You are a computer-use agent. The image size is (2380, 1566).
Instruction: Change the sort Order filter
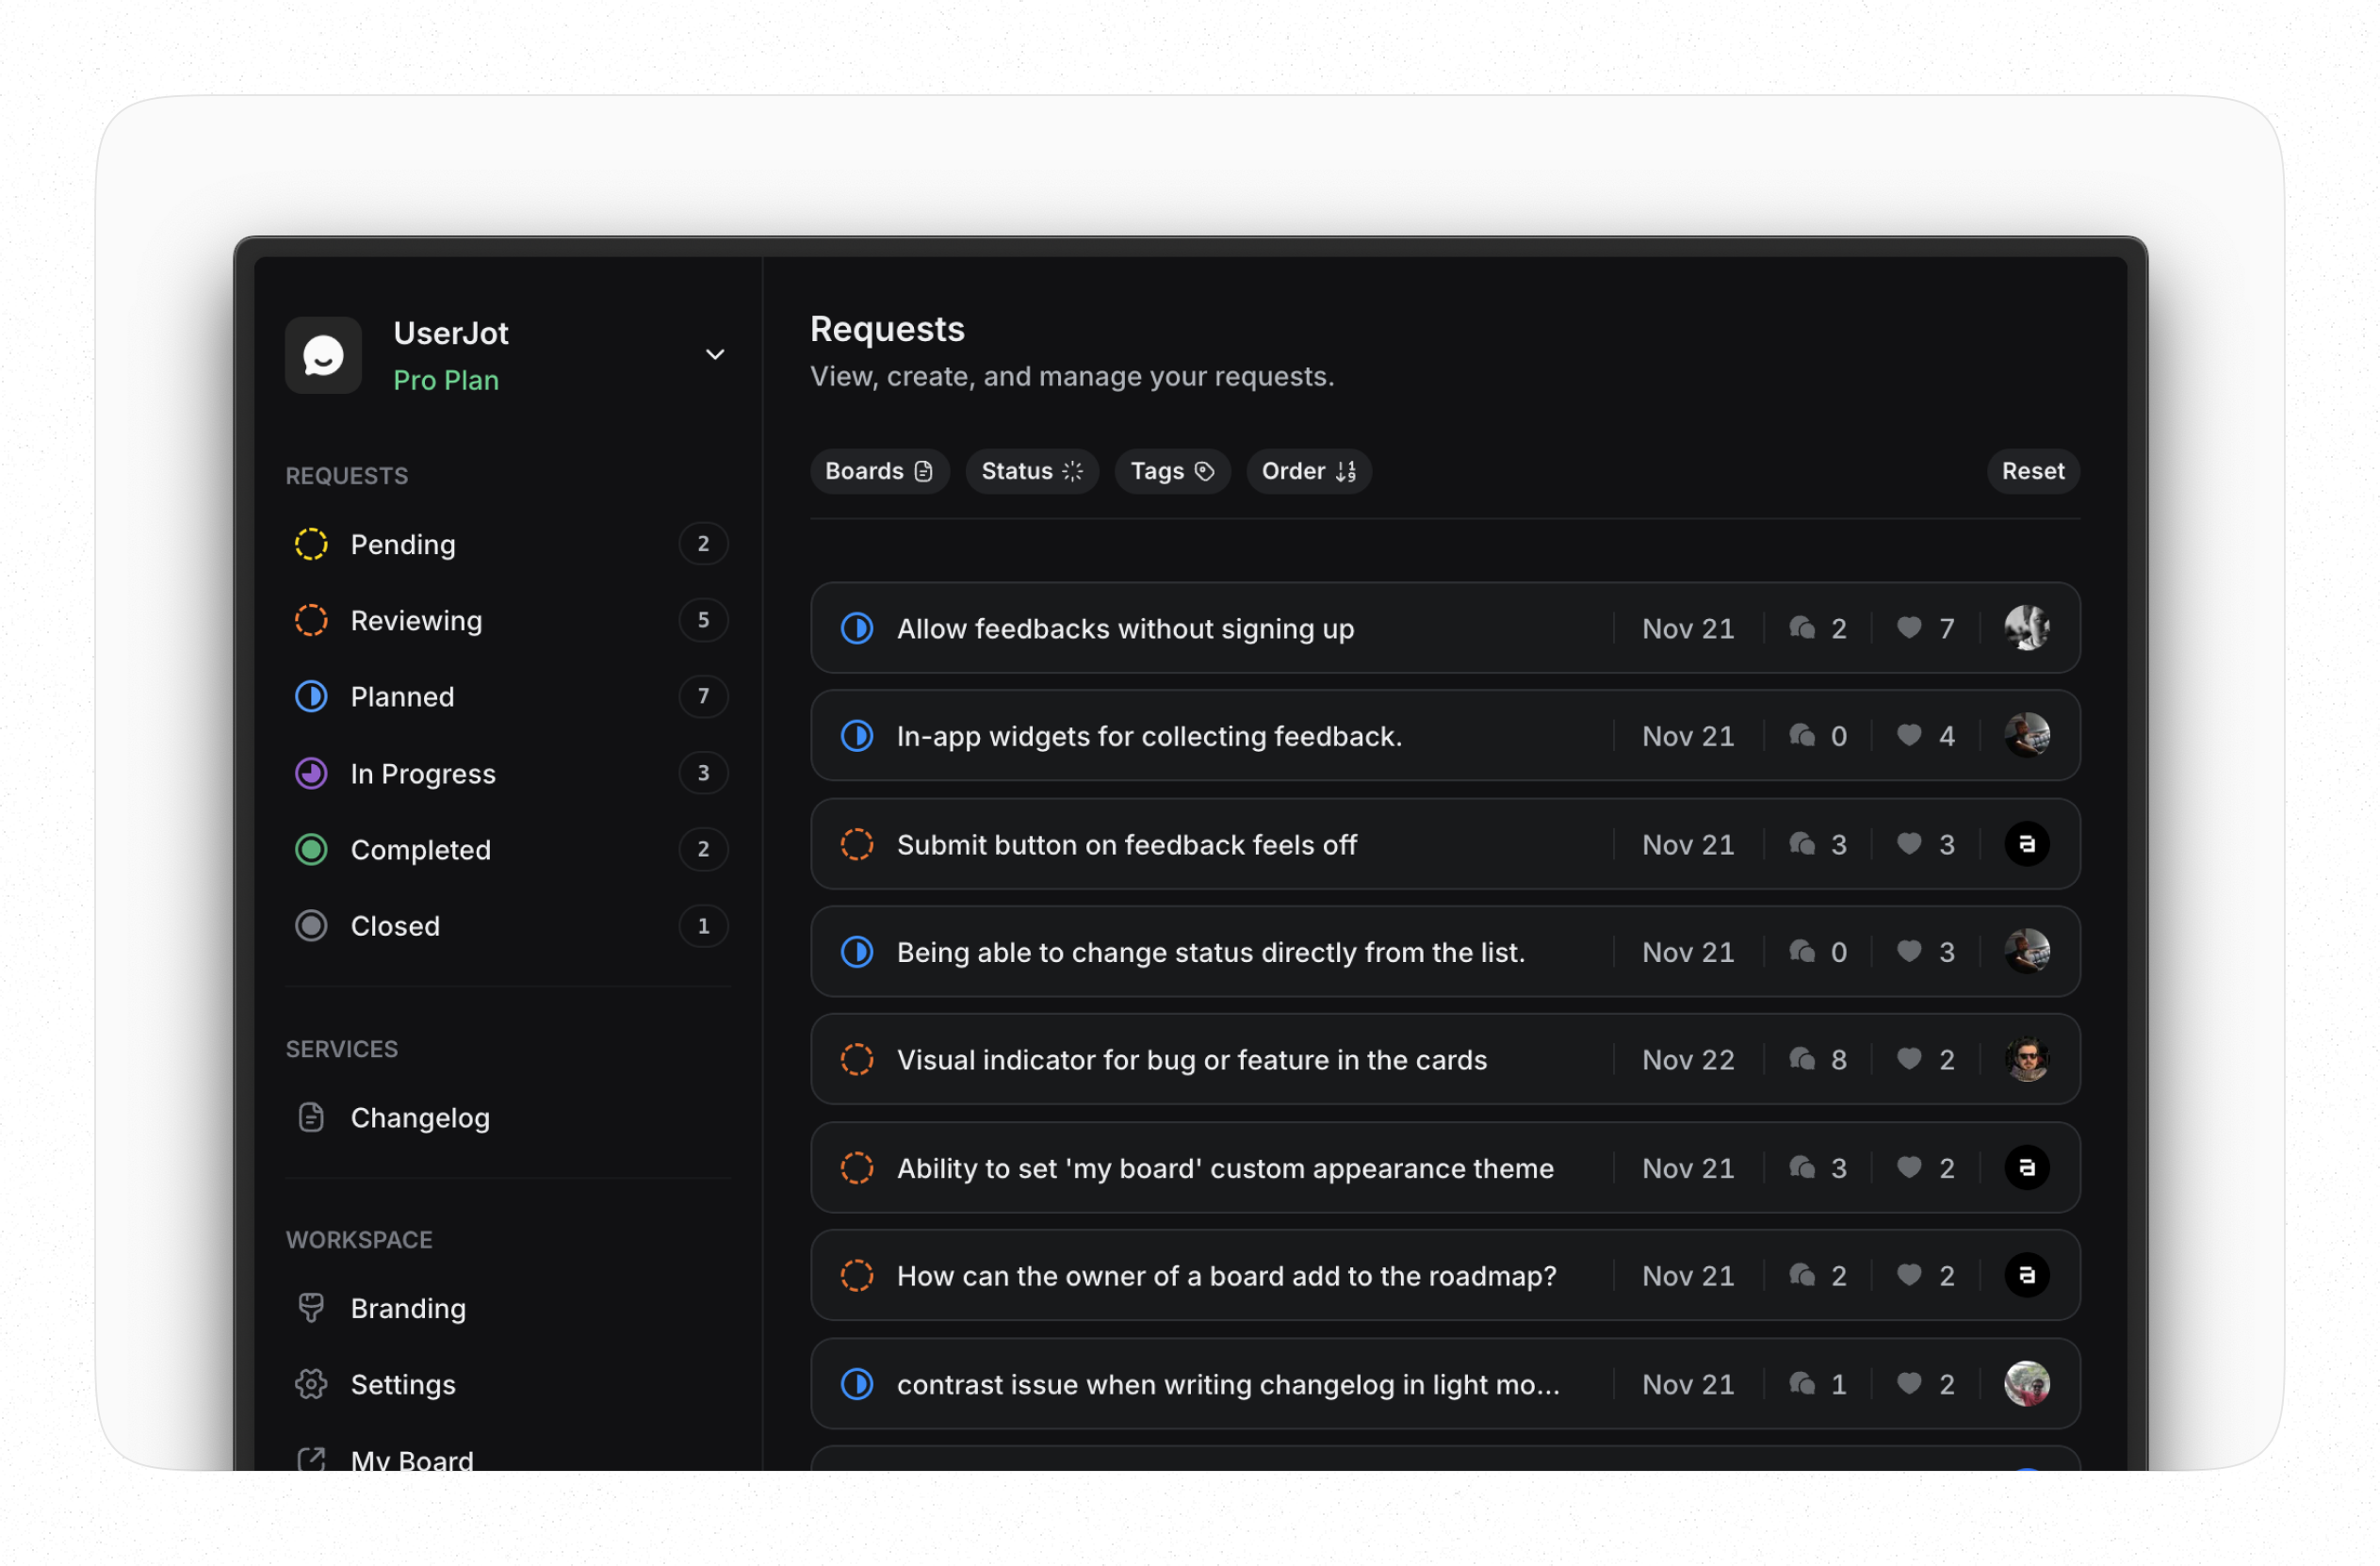(x=1308, y=471)
